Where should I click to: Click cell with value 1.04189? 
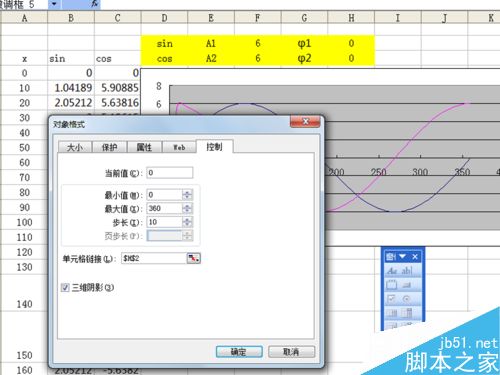pos(71,88)
